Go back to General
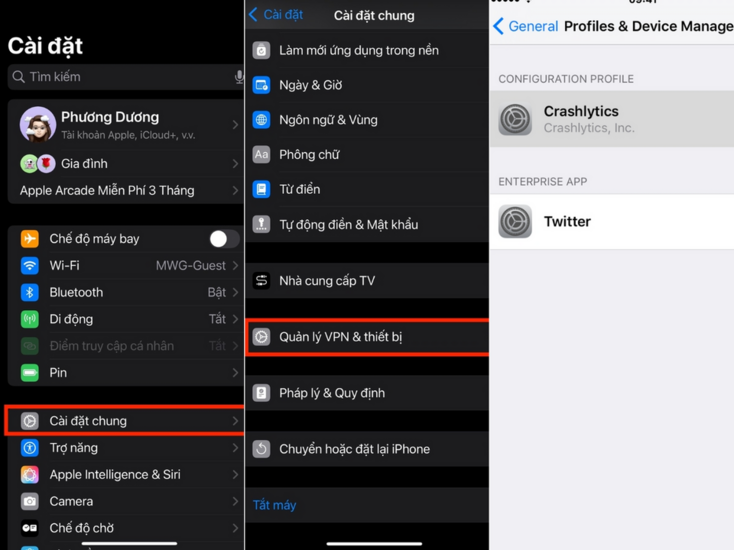Viewport: 734px width, 550px height. pyautogui.click(x=525, y=26)
